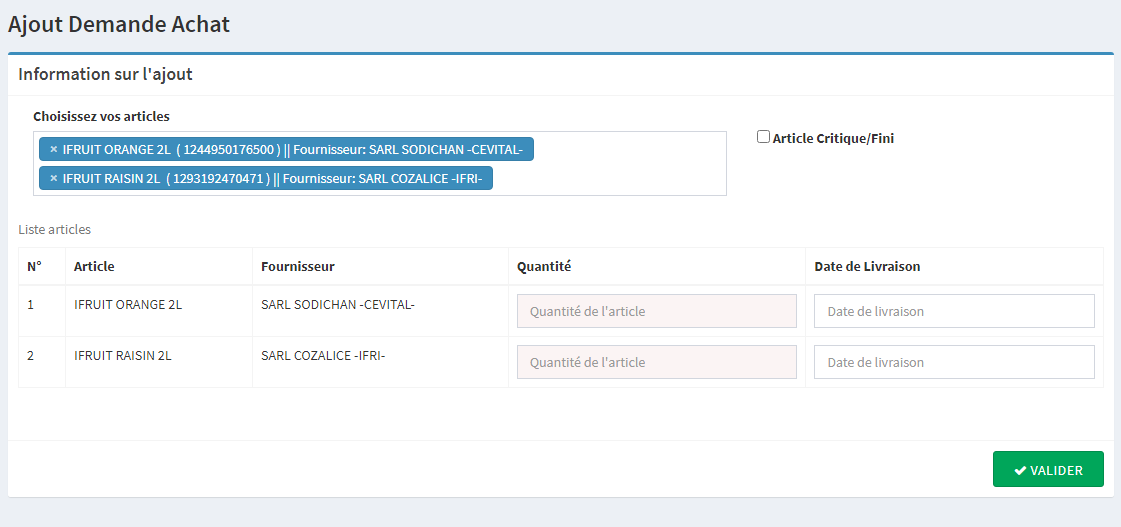Click the Date de Livraison column header
Screen dimensions: 1121x527
[x=867, y=267]
